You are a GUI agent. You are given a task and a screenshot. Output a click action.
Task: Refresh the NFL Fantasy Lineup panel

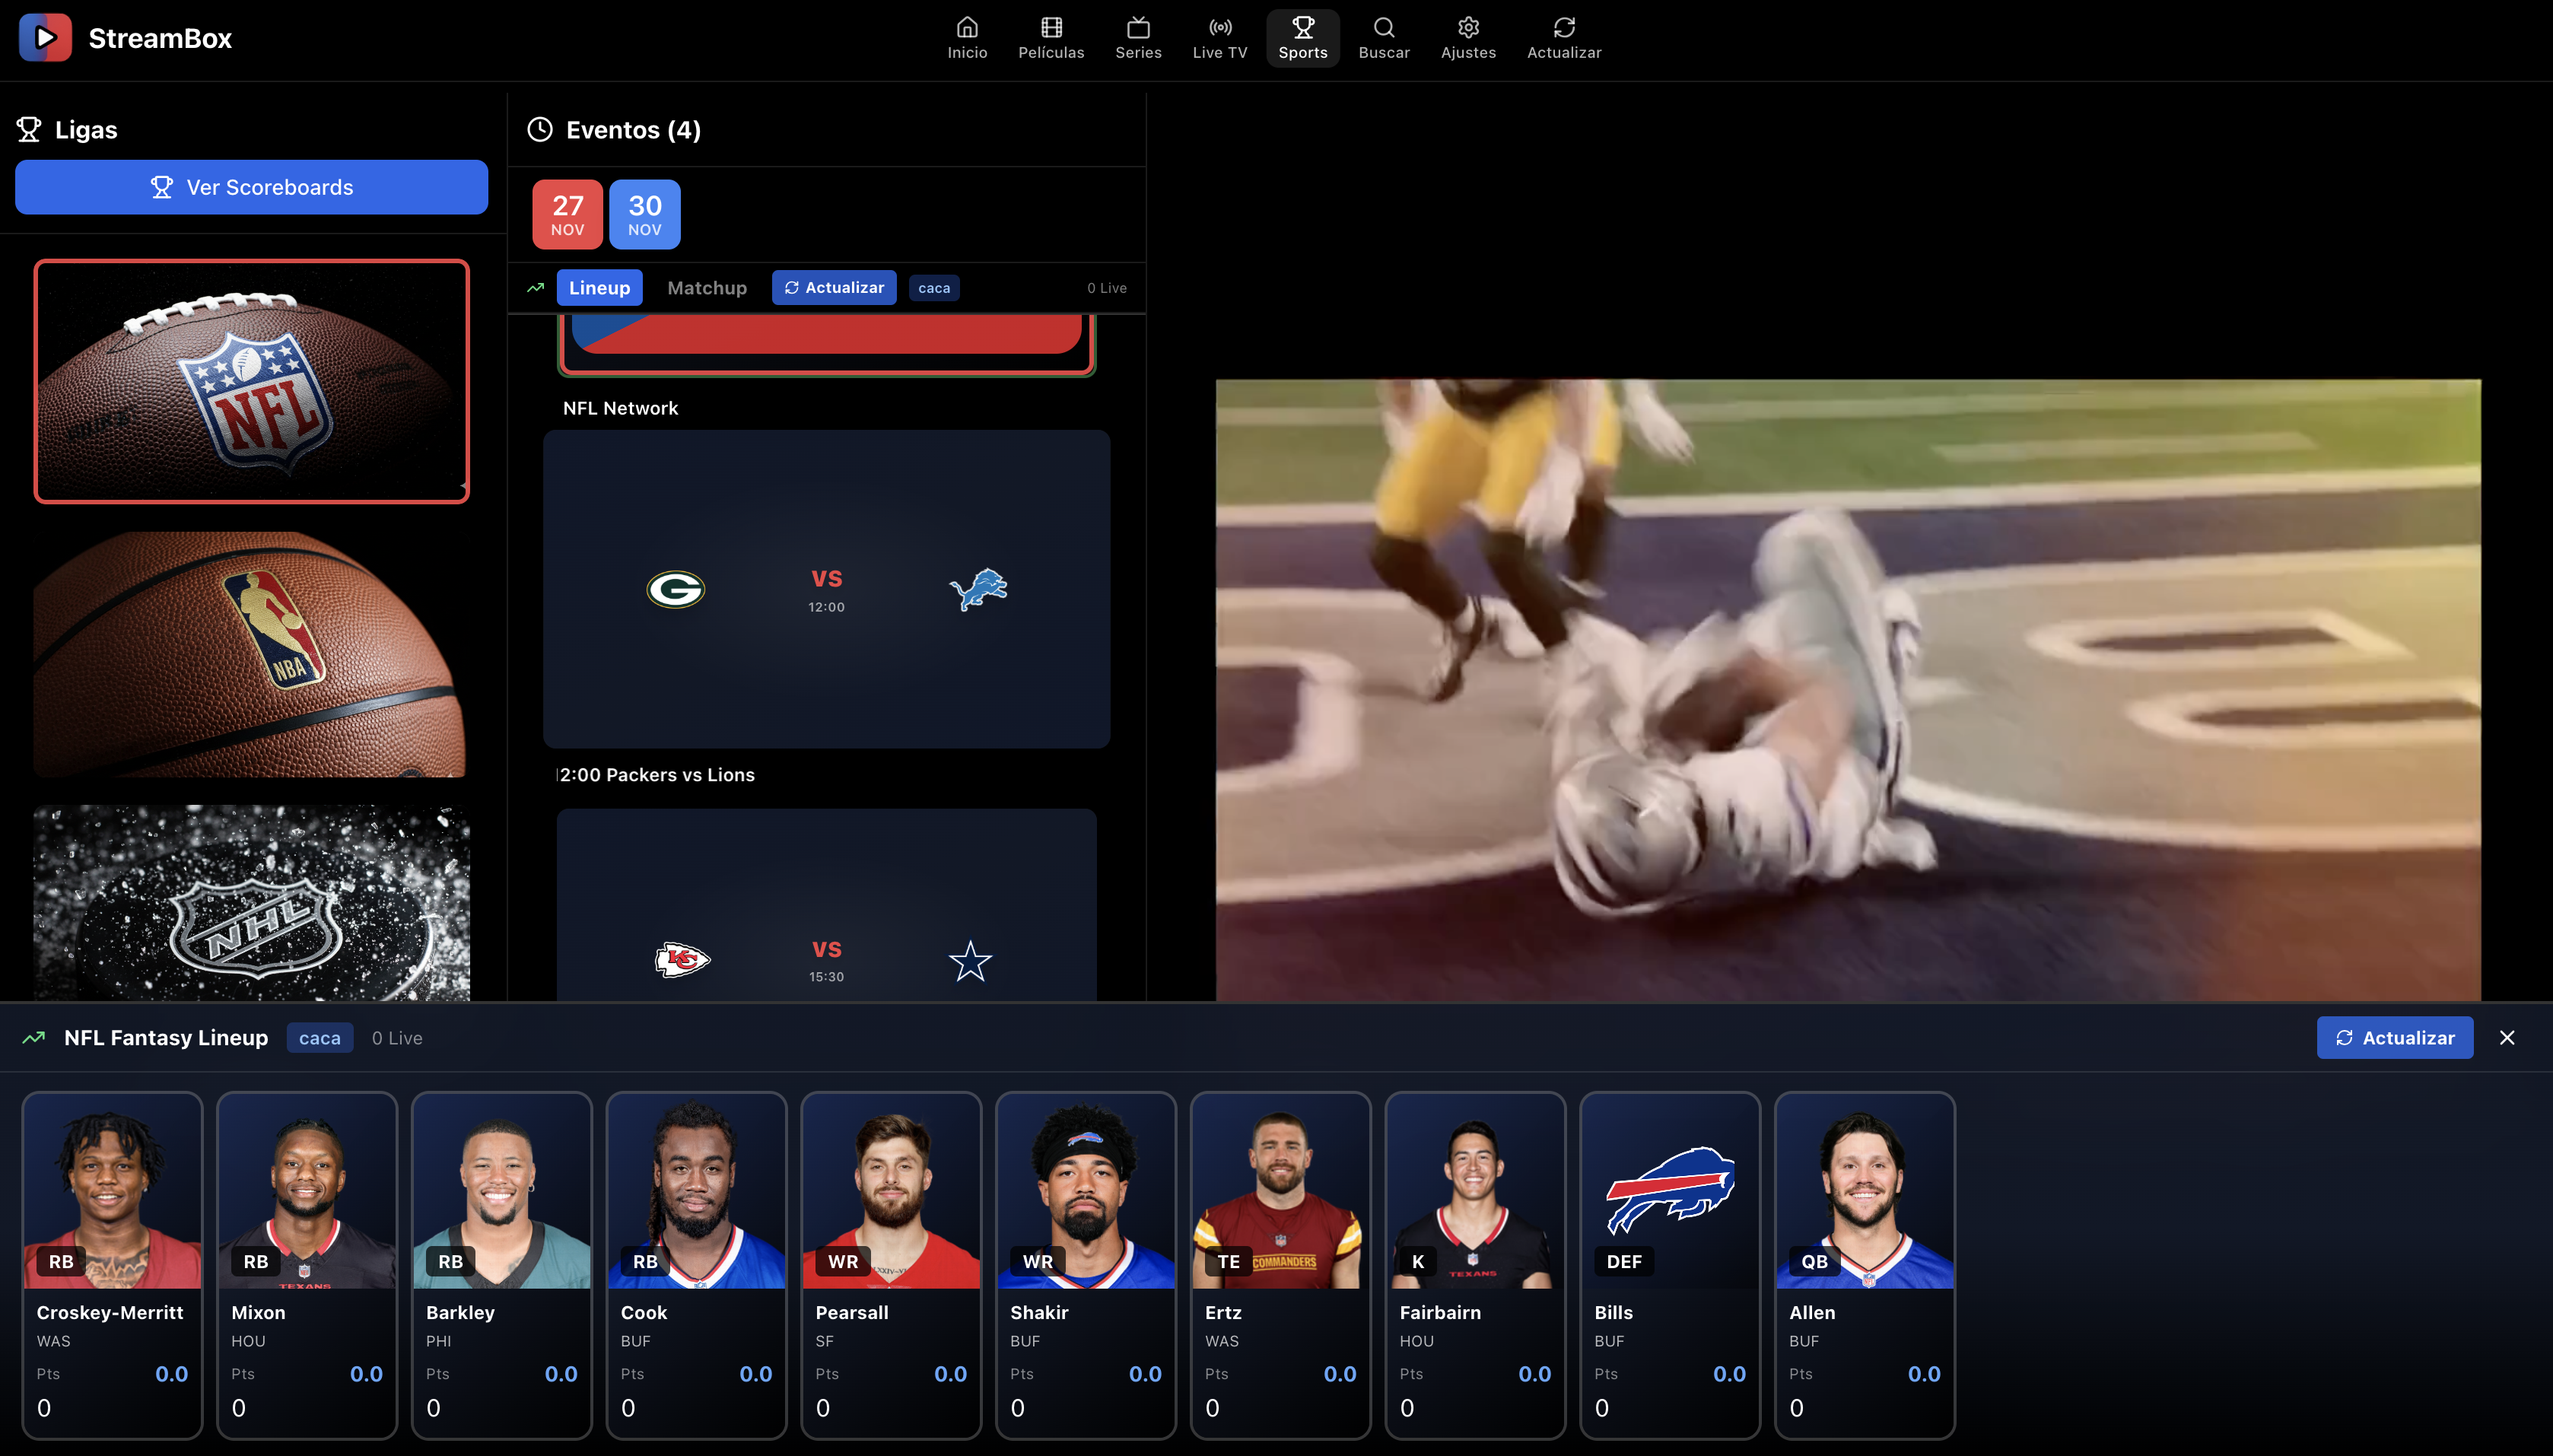(2393, 1038)
